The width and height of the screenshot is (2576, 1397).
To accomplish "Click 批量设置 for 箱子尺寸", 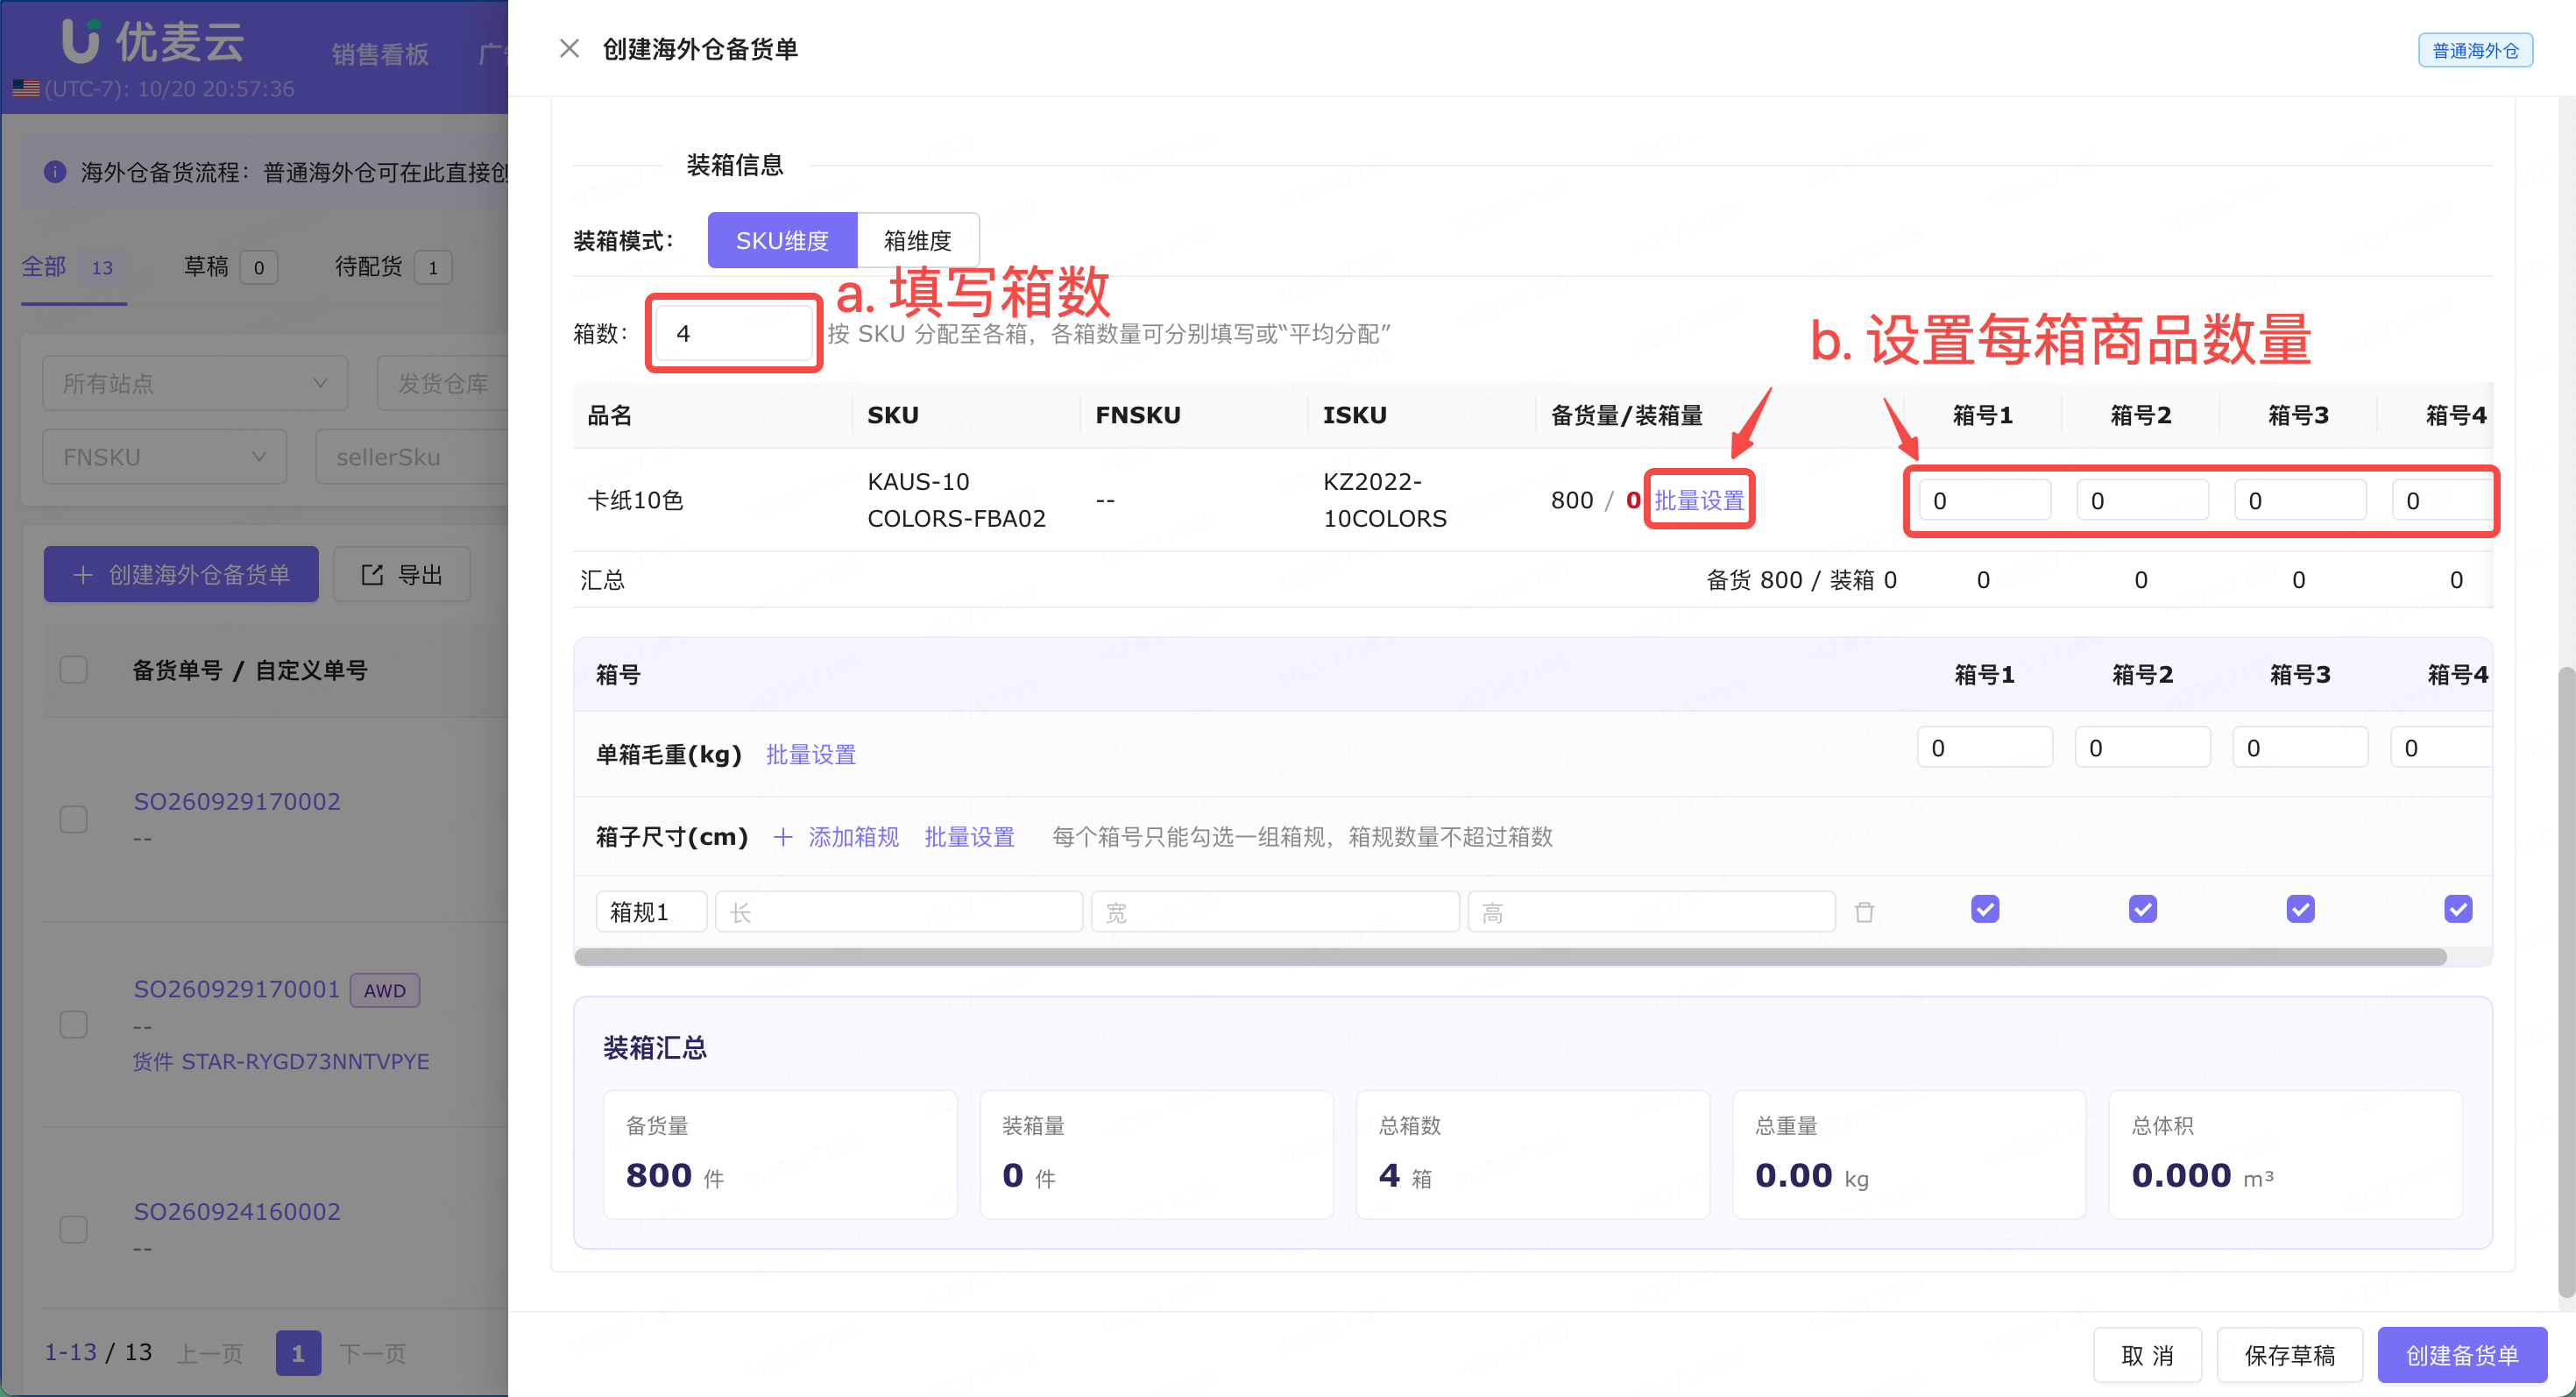I will click(x=969, y=837).
